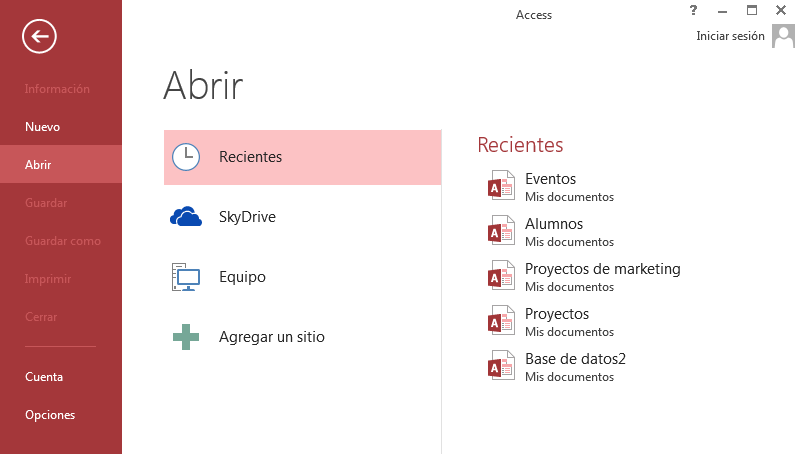Image resolution: width=795 pixels, height=454 pixels.
Task: Open Opciones in the sidebar
Action: [50, 415]
